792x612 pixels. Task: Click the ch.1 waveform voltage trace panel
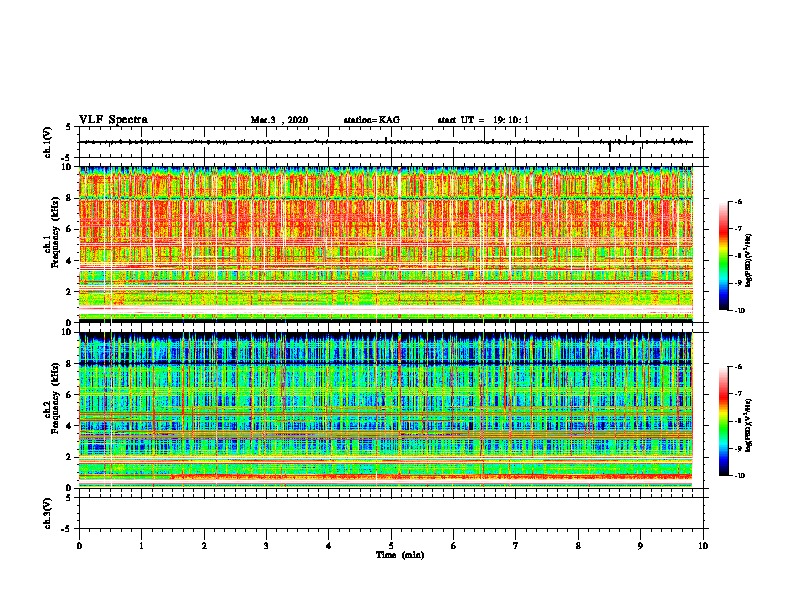tap(391, 142)
